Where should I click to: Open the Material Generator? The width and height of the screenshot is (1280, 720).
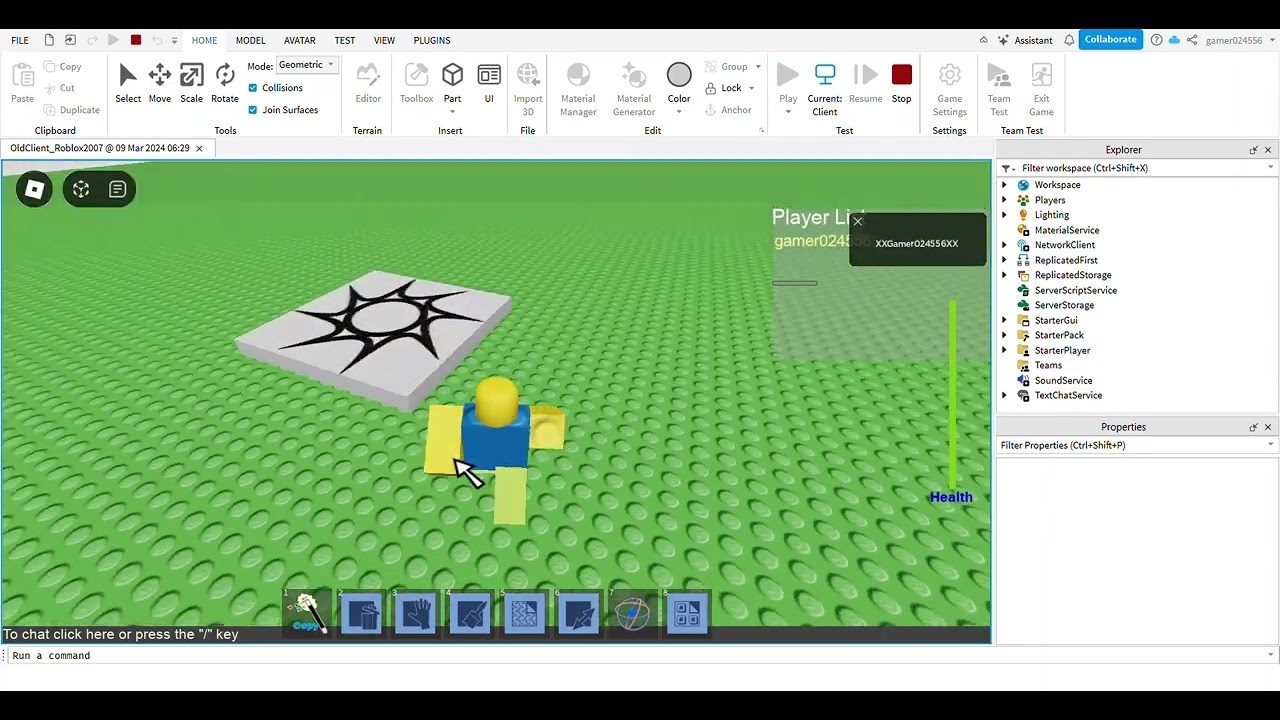tap(634, 89)
